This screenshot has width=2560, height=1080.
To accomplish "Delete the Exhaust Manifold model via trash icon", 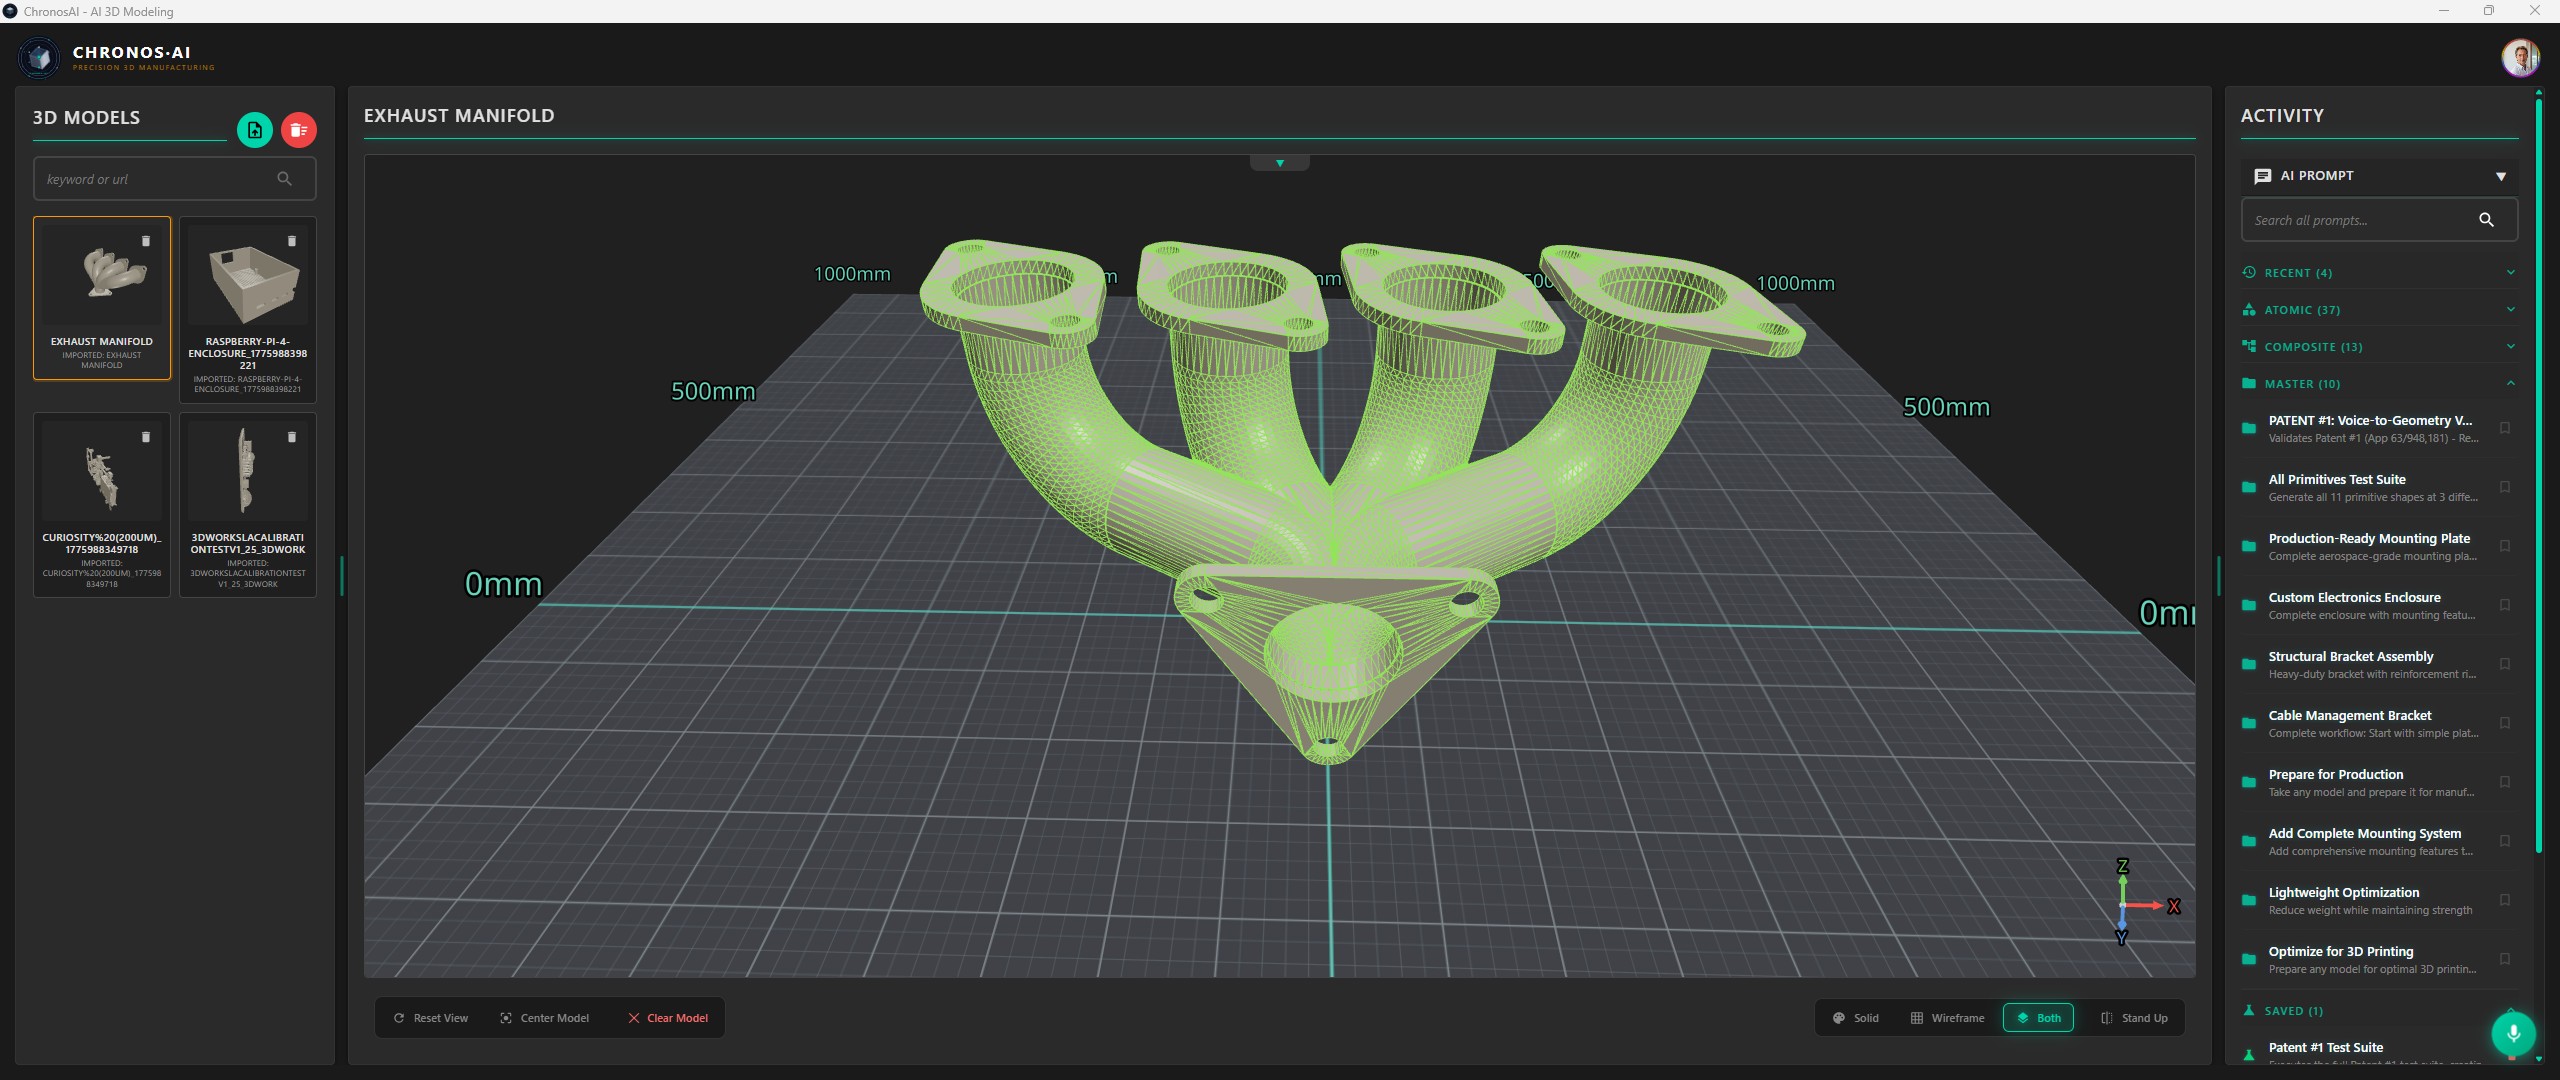I will coord(146,241).
